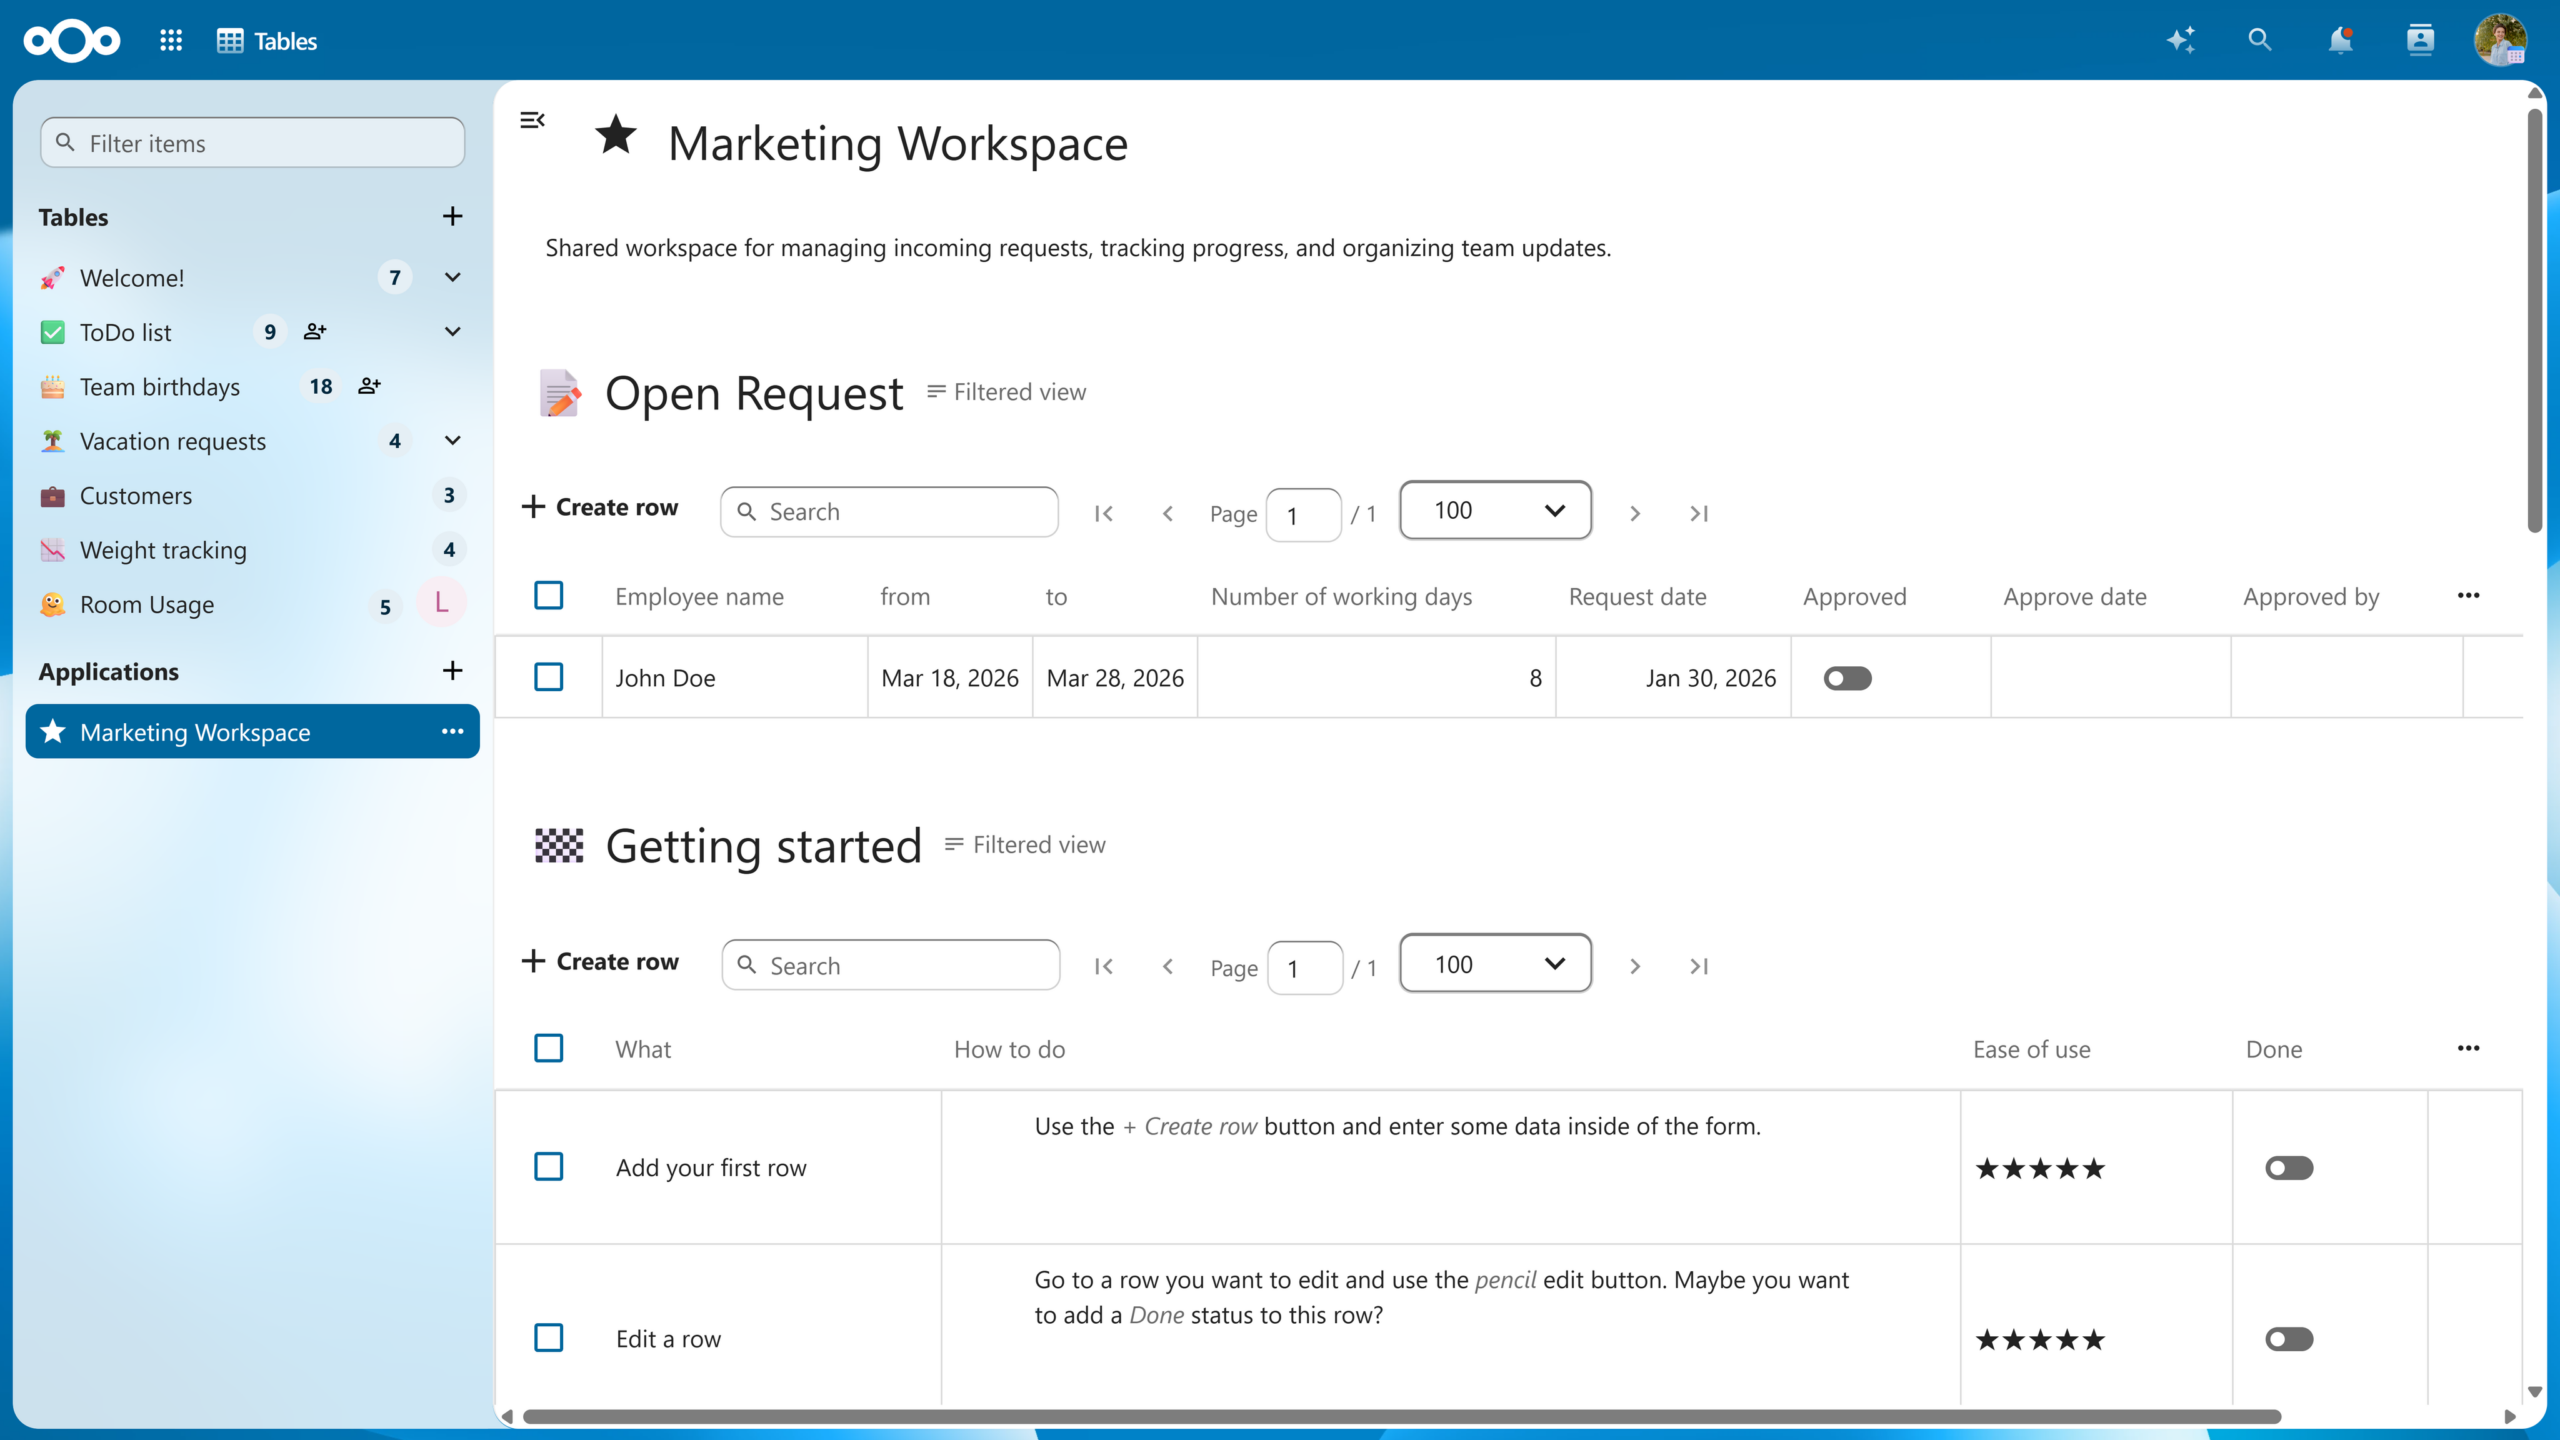Open the Nextcloud logo home
Image resolution: width=2560 pixels, height=1440 pixels.
pos(72,40)
